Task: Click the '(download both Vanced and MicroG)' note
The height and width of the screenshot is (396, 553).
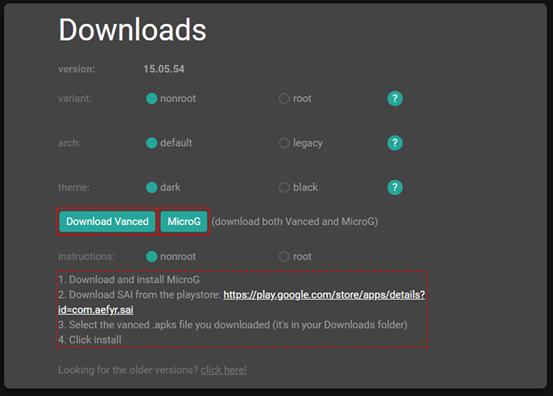Action: (294, 221)
